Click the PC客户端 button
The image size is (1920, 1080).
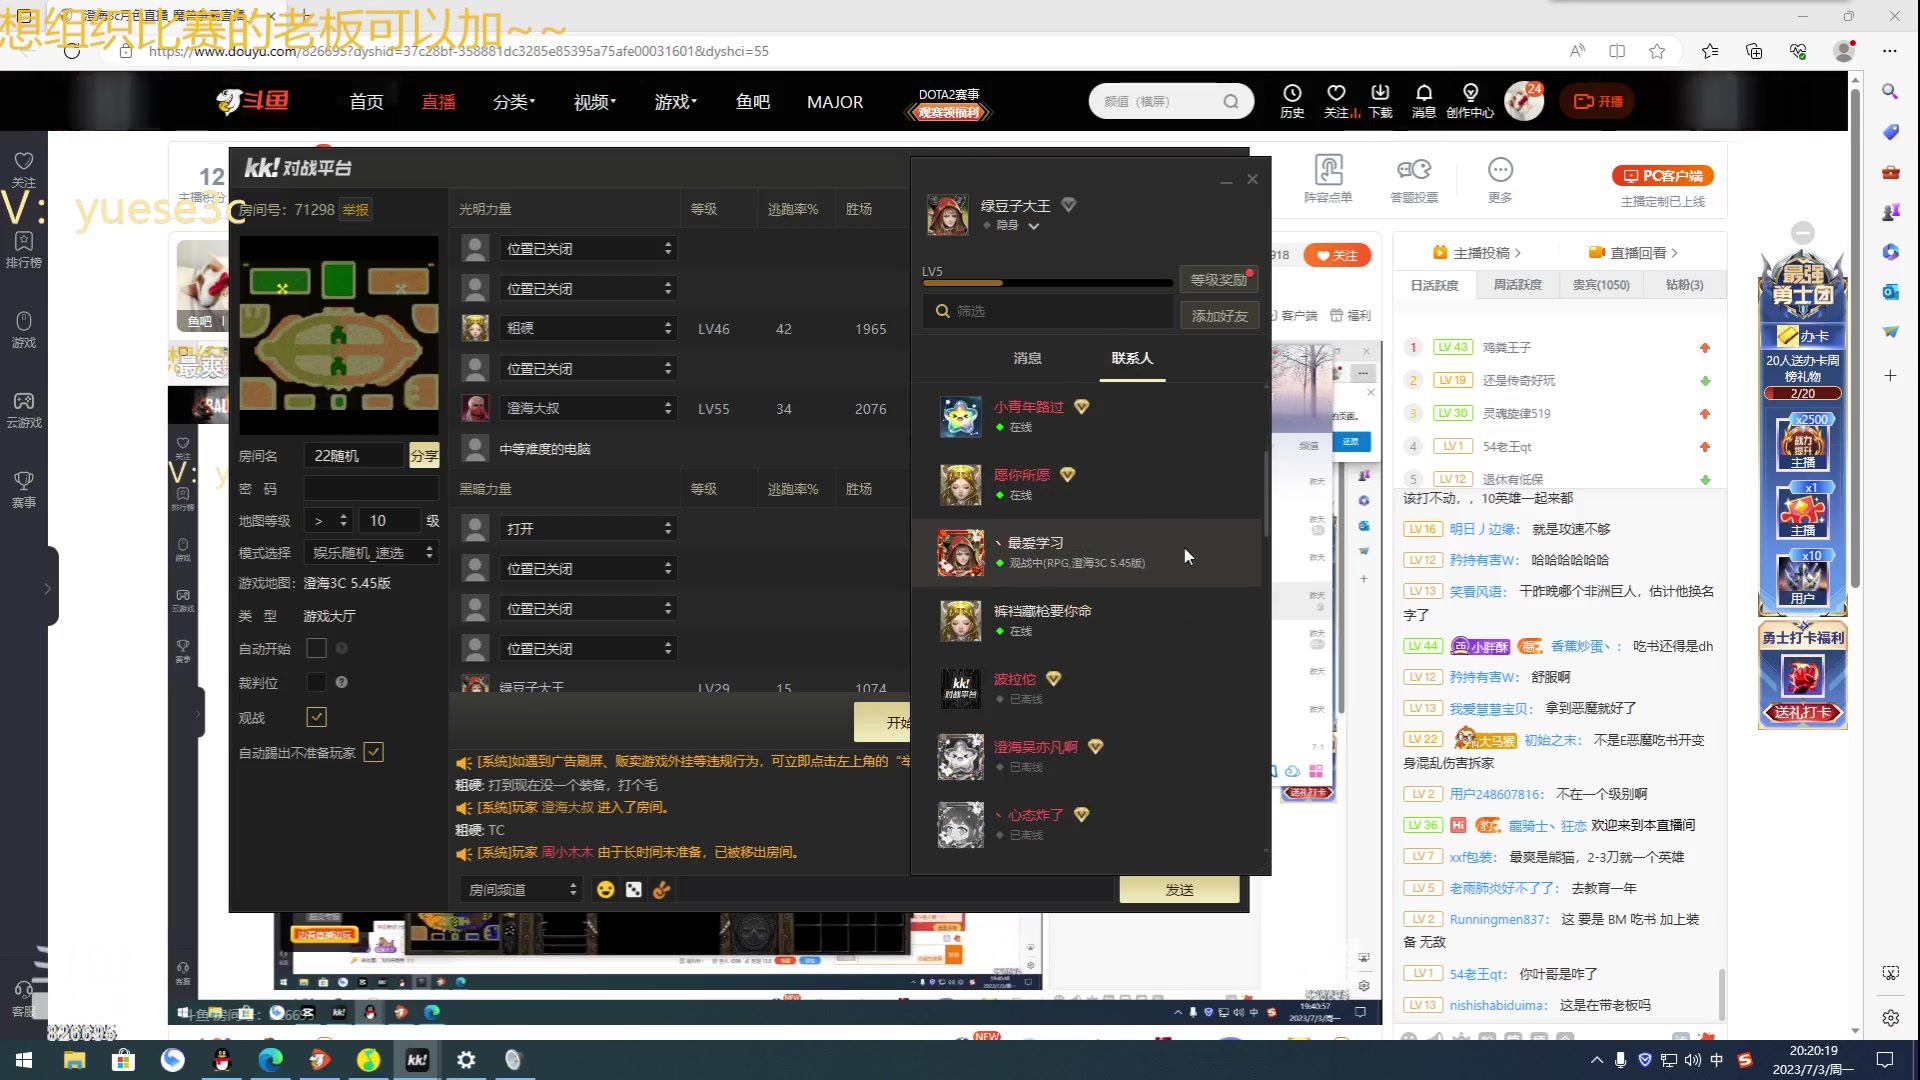tap(1663, 176)
